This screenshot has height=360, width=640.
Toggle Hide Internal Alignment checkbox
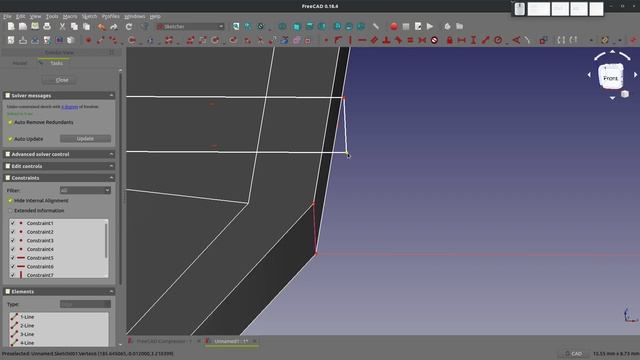coord(10,200)
